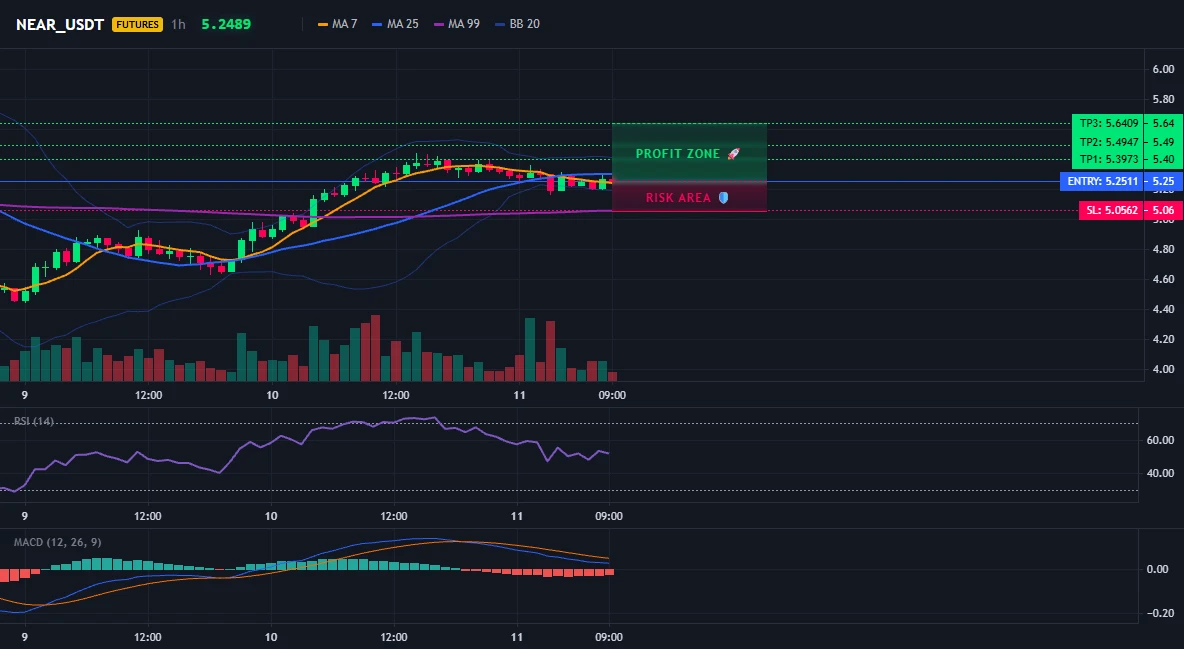Click 09:00 on the RSI time axis
1184x649 pixels.
coord(609,517)
